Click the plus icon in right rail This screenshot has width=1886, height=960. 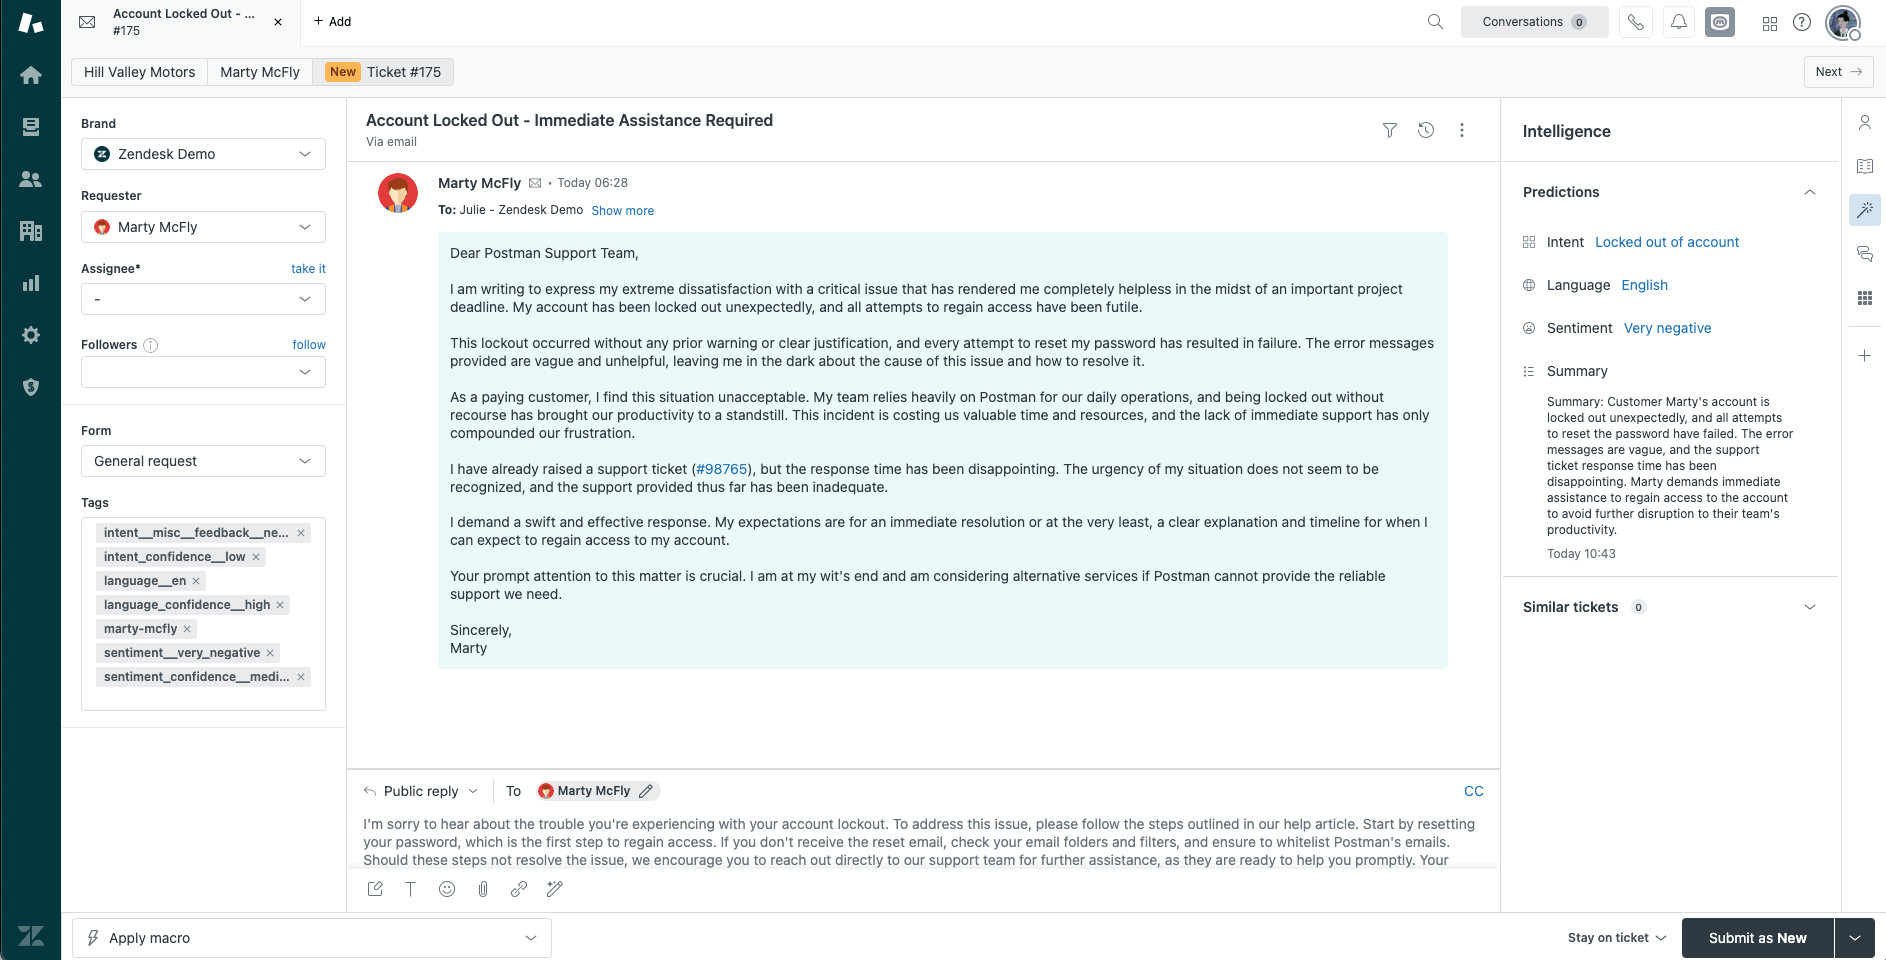1865,356
